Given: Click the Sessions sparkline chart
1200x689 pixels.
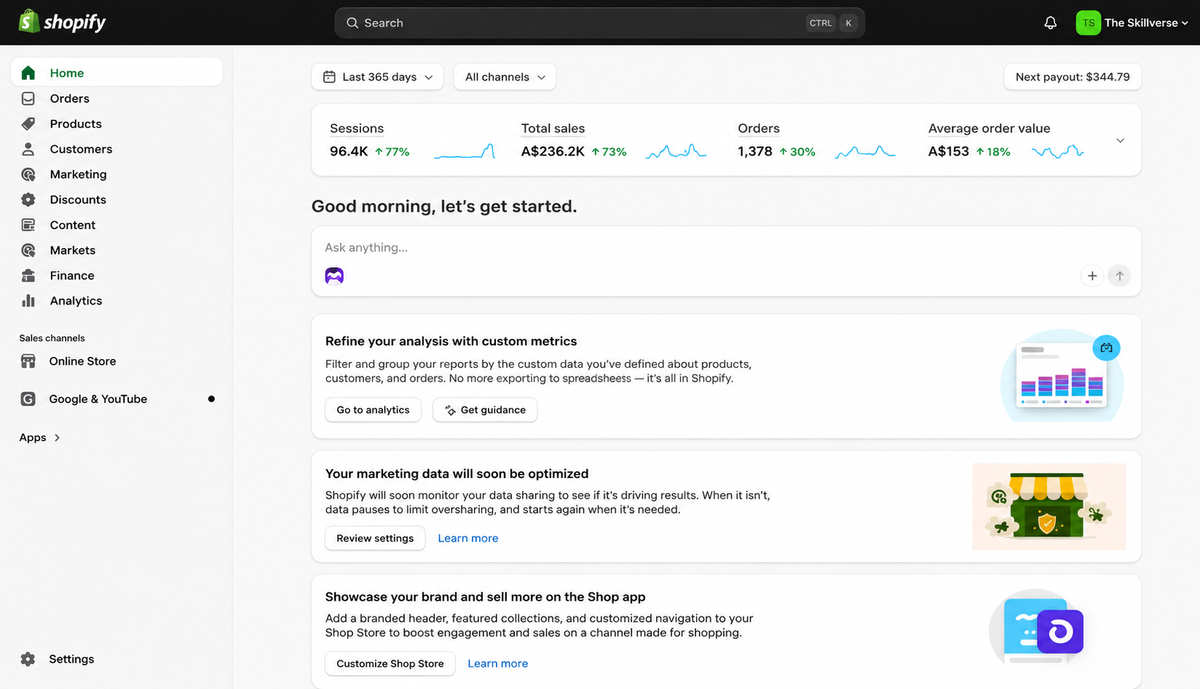Looking at the screenshot, I should (464, 151).
